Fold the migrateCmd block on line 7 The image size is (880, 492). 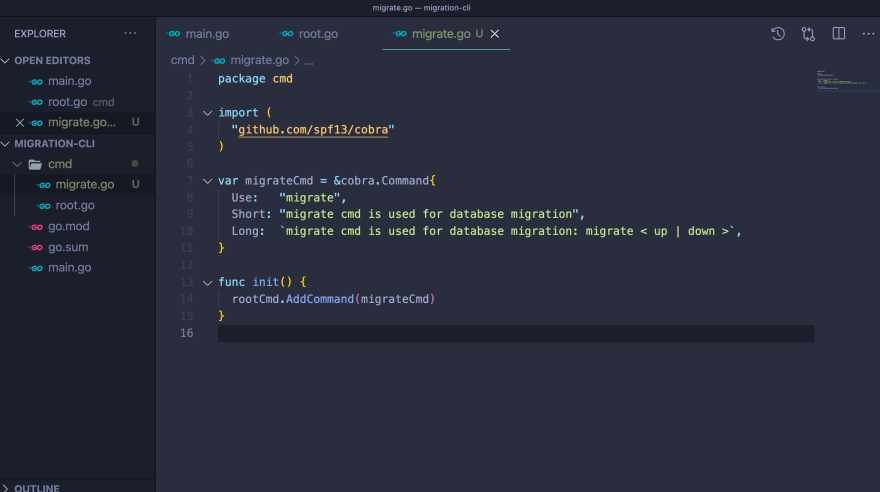point(207,181)
